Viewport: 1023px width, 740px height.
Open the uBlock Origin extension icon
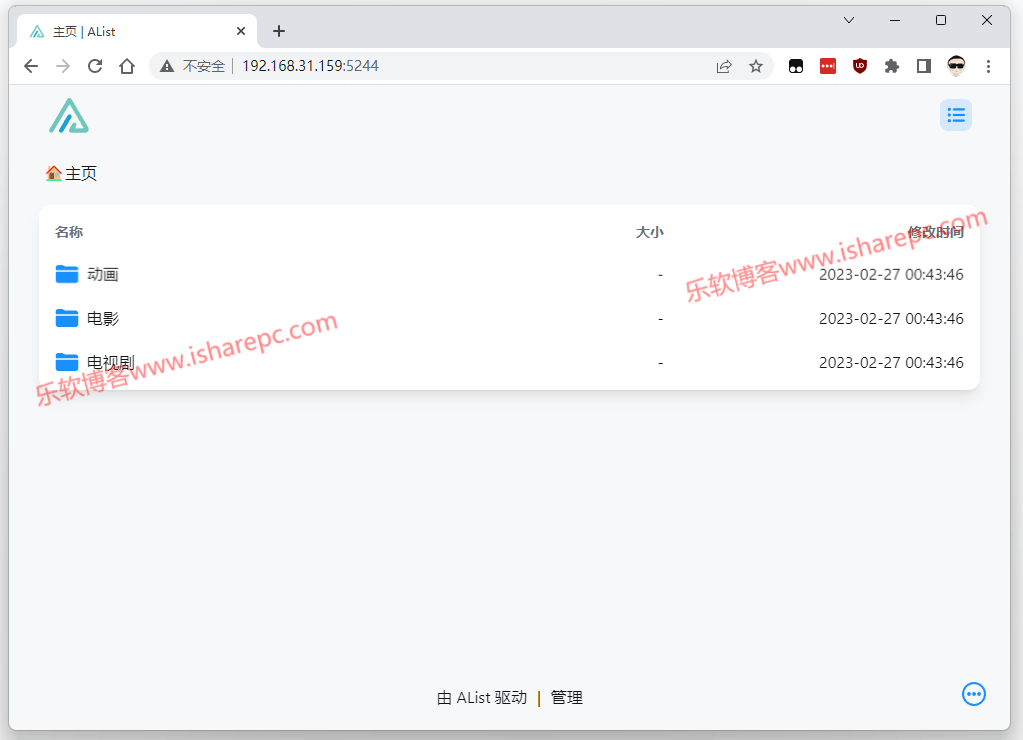point(860,66)
